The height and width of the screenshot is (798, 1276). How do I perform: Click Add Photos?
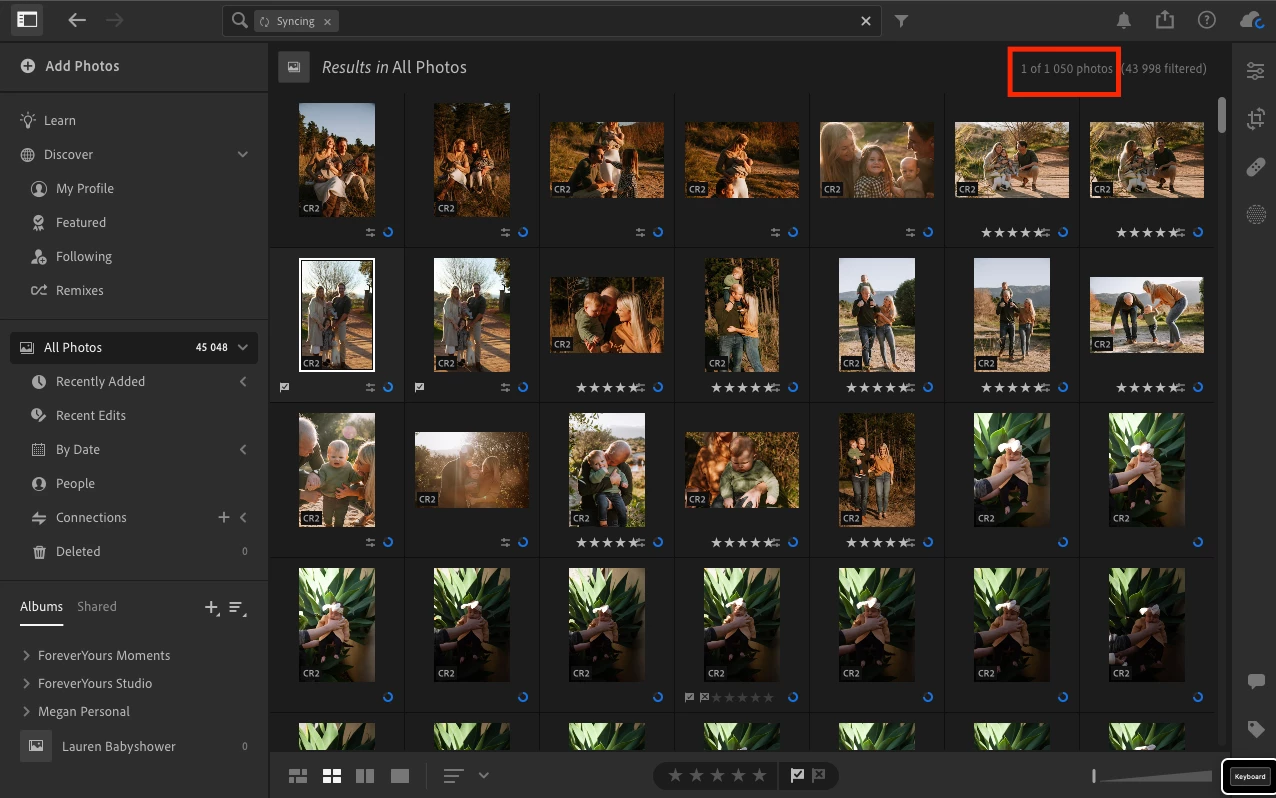(x=69, y=66)
